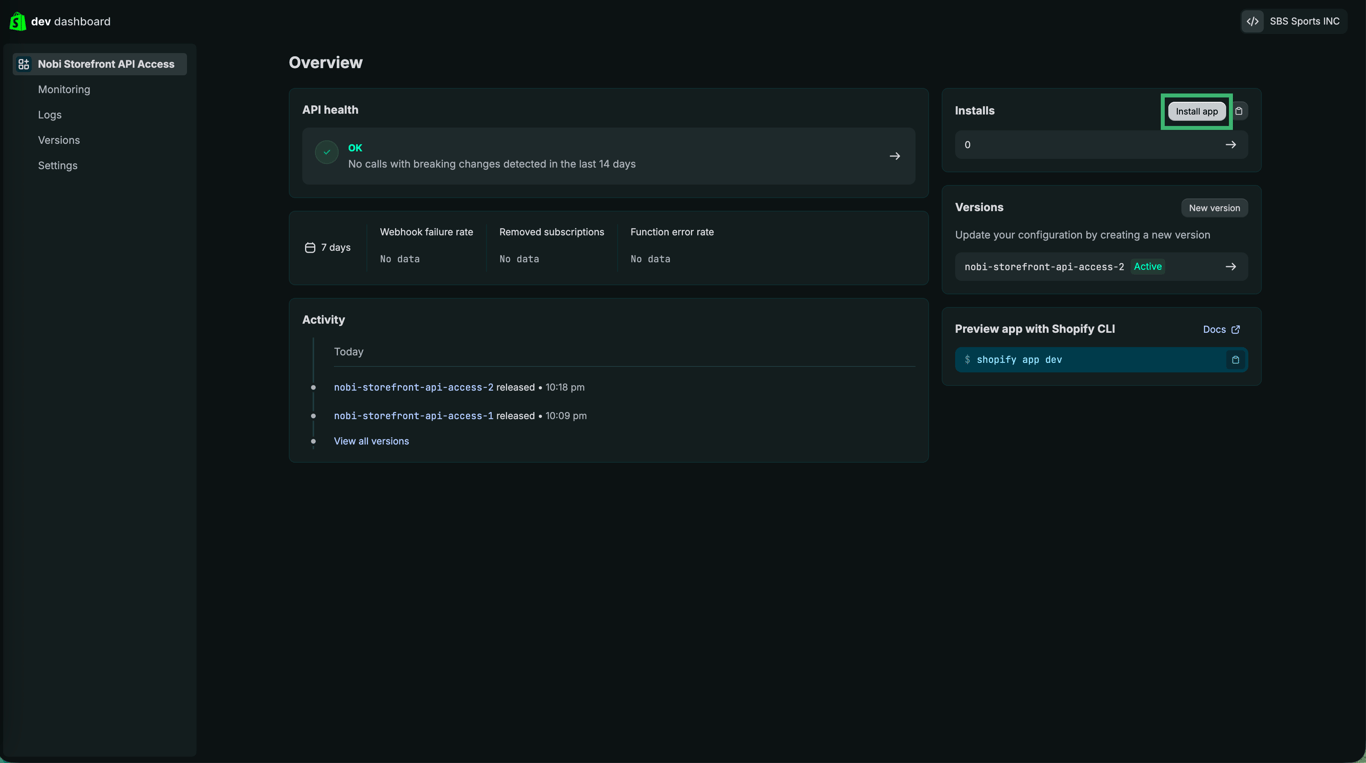The image size is (1366, 763).
Task: Click the shopify app dev command text
Action: 1019,360
